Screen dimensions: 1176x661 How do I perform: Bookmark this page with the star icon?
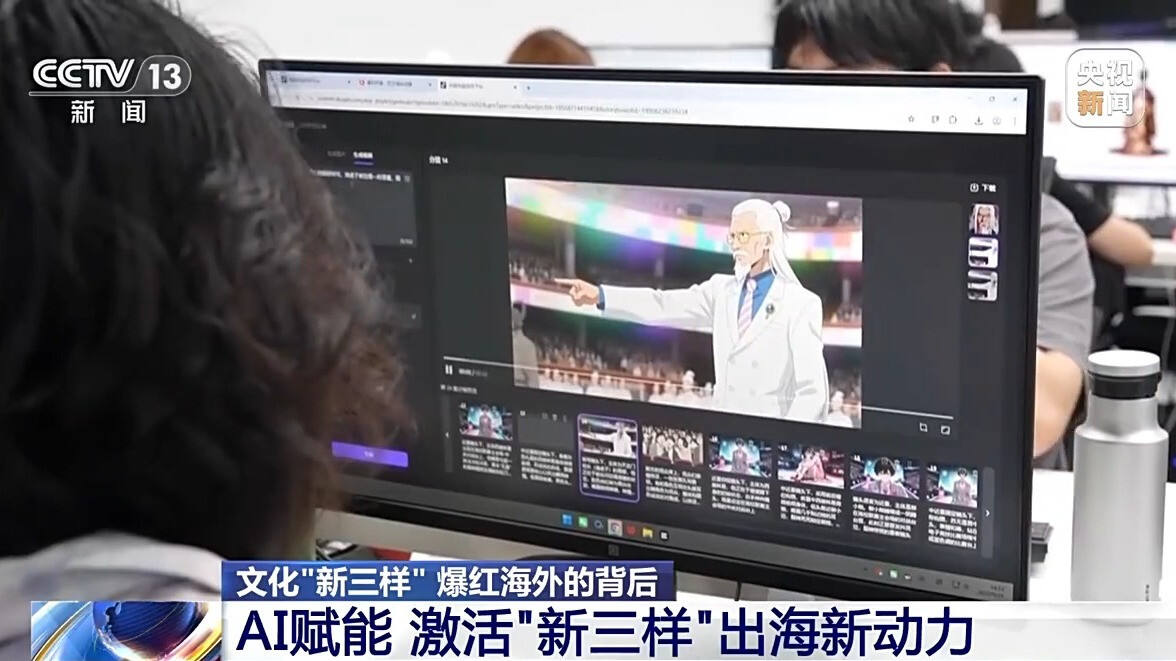[x=912, y=119]
